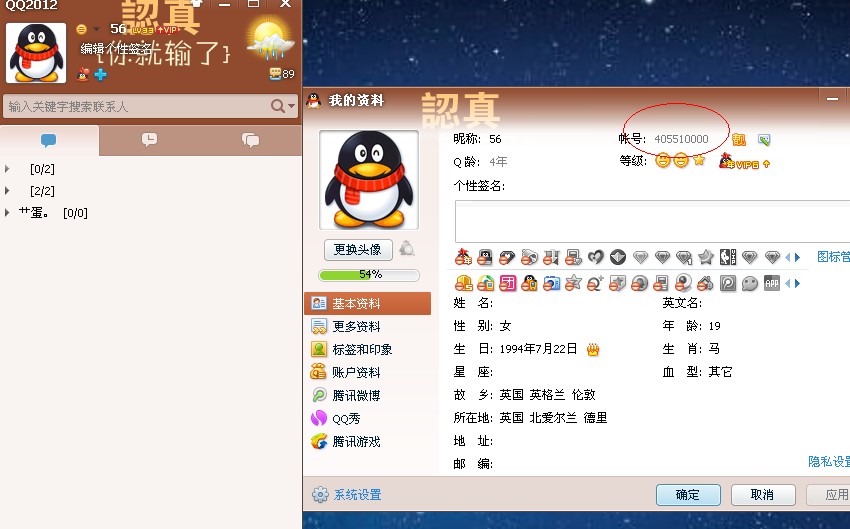Switch to the contacts tab
Image resolution: width=850 pixels, height=529 pixels.
pos(49,140)
